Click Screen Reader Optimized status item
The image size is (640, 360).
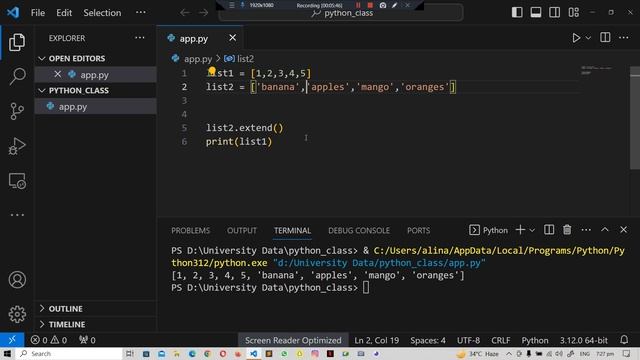293,340
